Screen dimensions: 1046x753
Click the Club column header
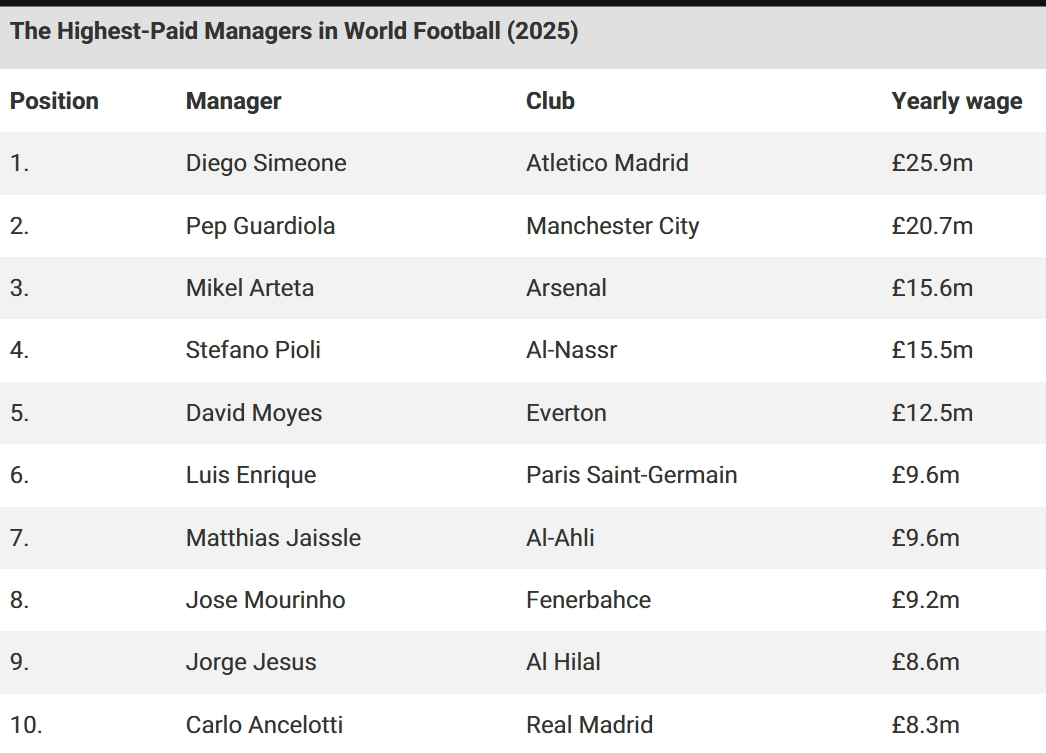(550, 101)
